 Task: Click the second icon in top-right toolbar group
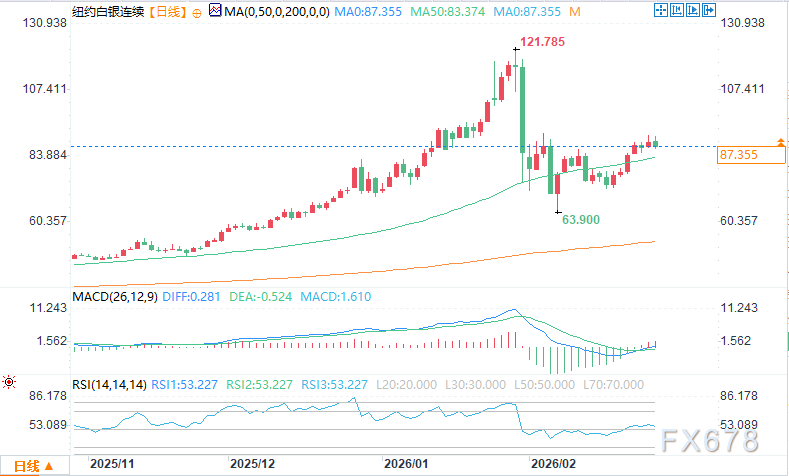pyautogui.click(x=676, y=10)
